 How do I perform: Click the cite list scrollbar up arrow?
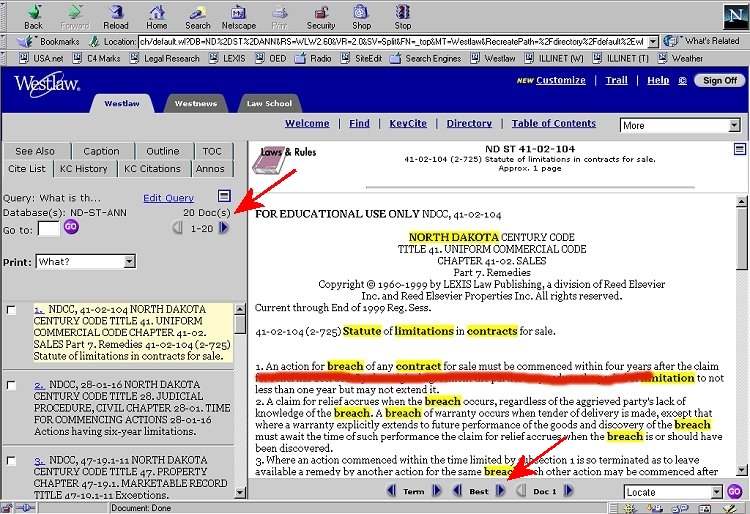[x=240, y=308]
